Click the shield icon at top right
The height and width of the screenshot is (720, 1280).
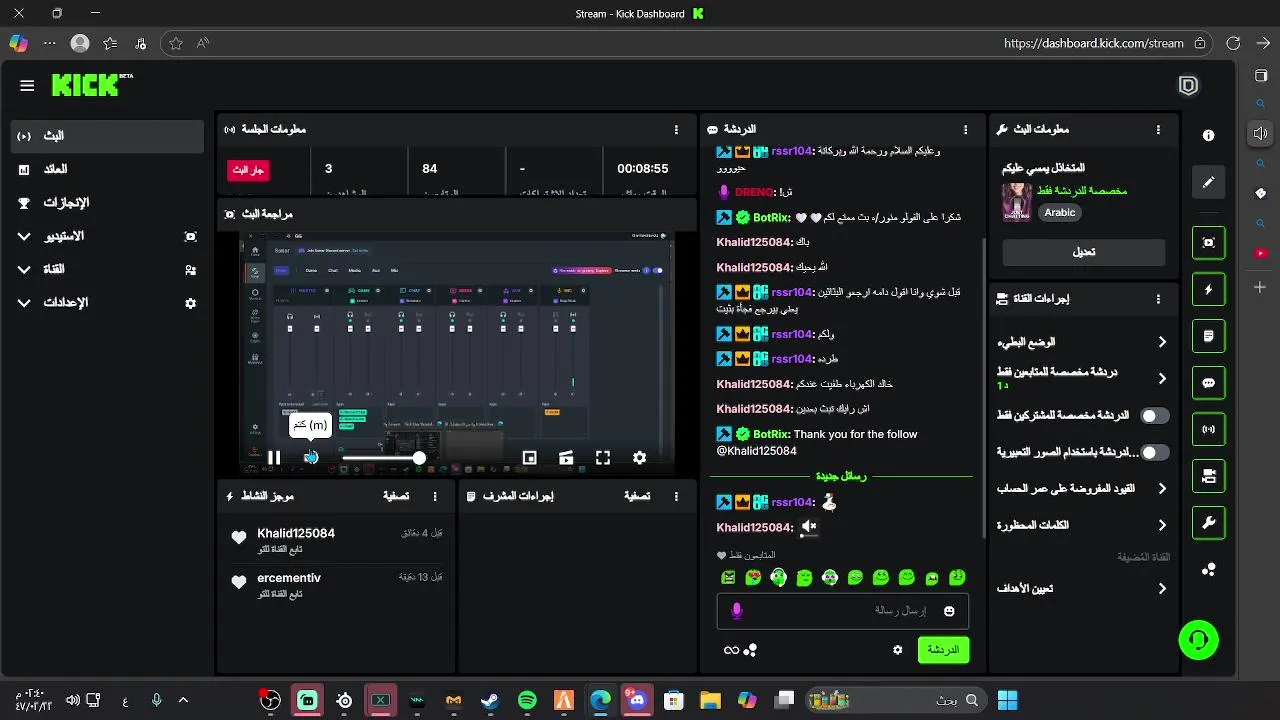click(x=1188, y=86)
